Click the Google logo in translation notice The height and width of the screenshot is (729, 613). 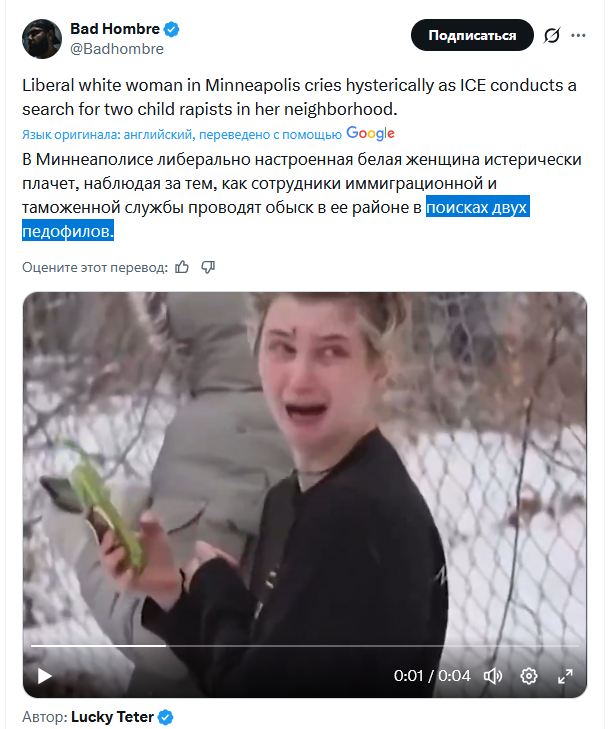[x=370, y=133]
